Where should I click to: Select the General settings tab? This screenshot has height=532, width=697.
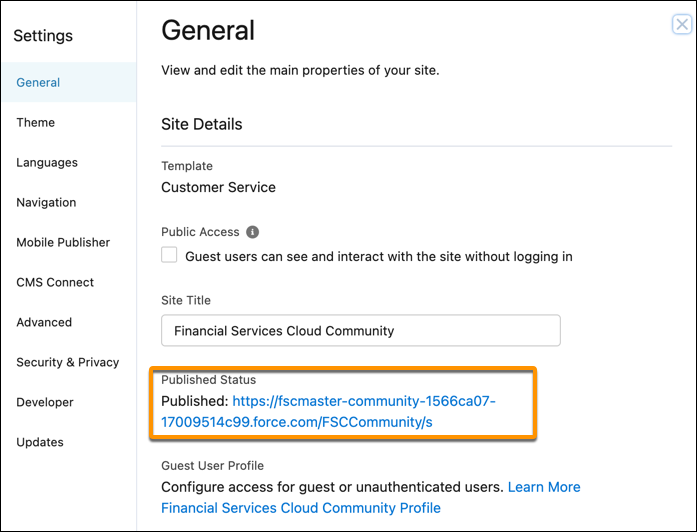click(69, 82)
